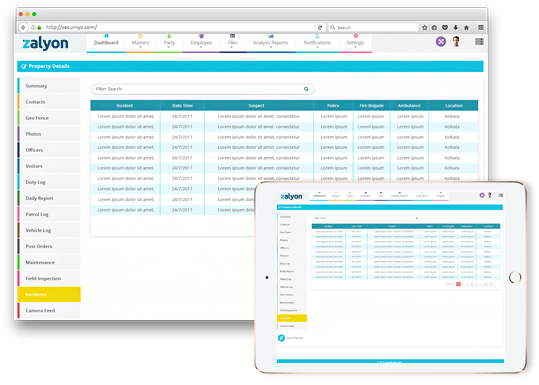Click the purple circular icon beside the avatar

click(441, 42)
